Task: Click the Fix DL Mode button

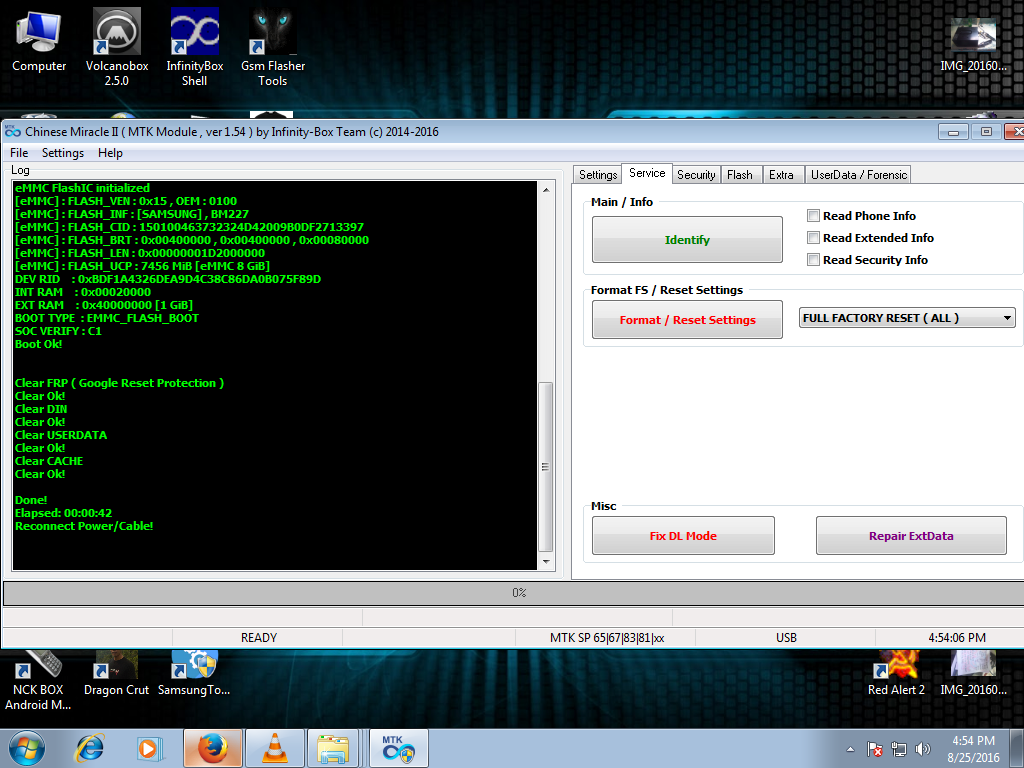Action: pyautogui.click(x=683, y=536)
